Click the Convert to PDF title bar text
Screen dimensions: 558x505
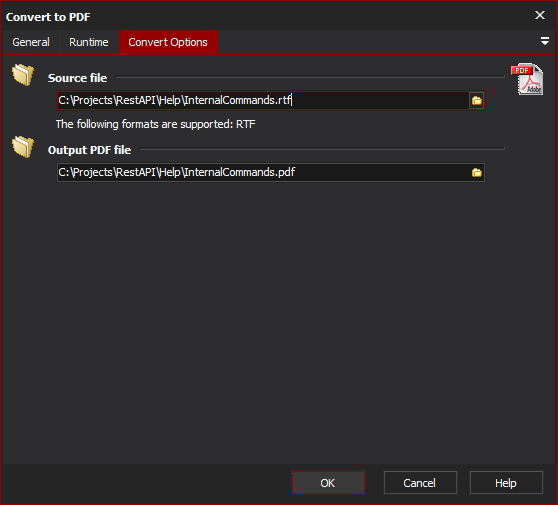coord(48,17)
